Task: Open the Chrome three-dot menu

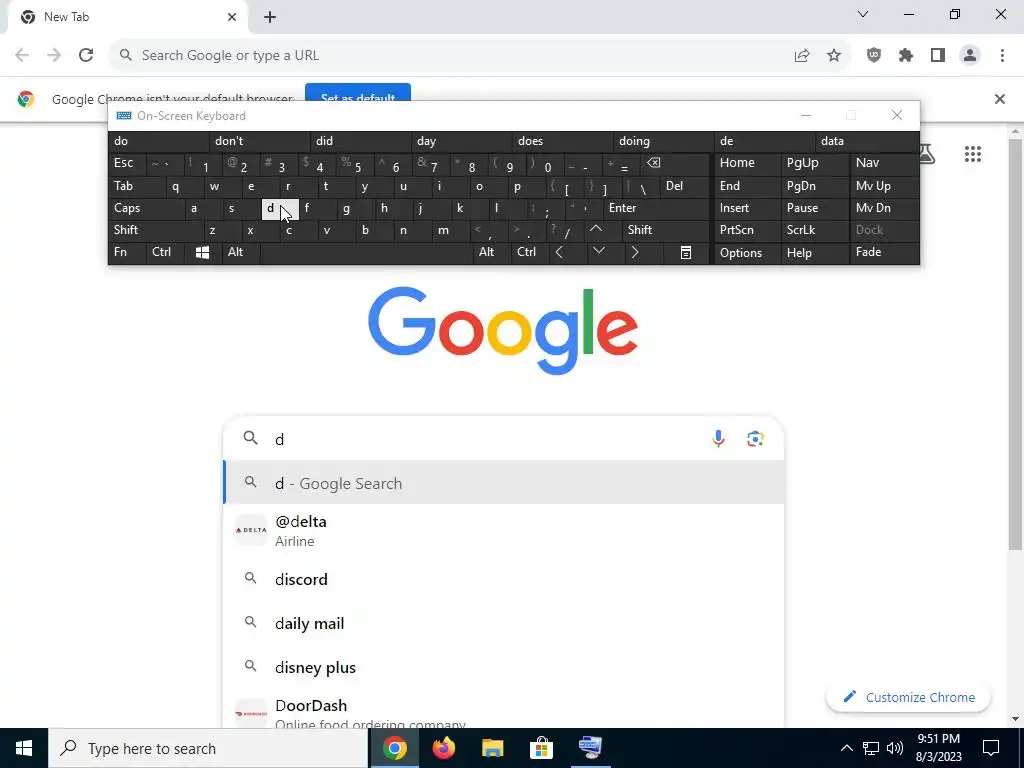Action: [1002, 56]
